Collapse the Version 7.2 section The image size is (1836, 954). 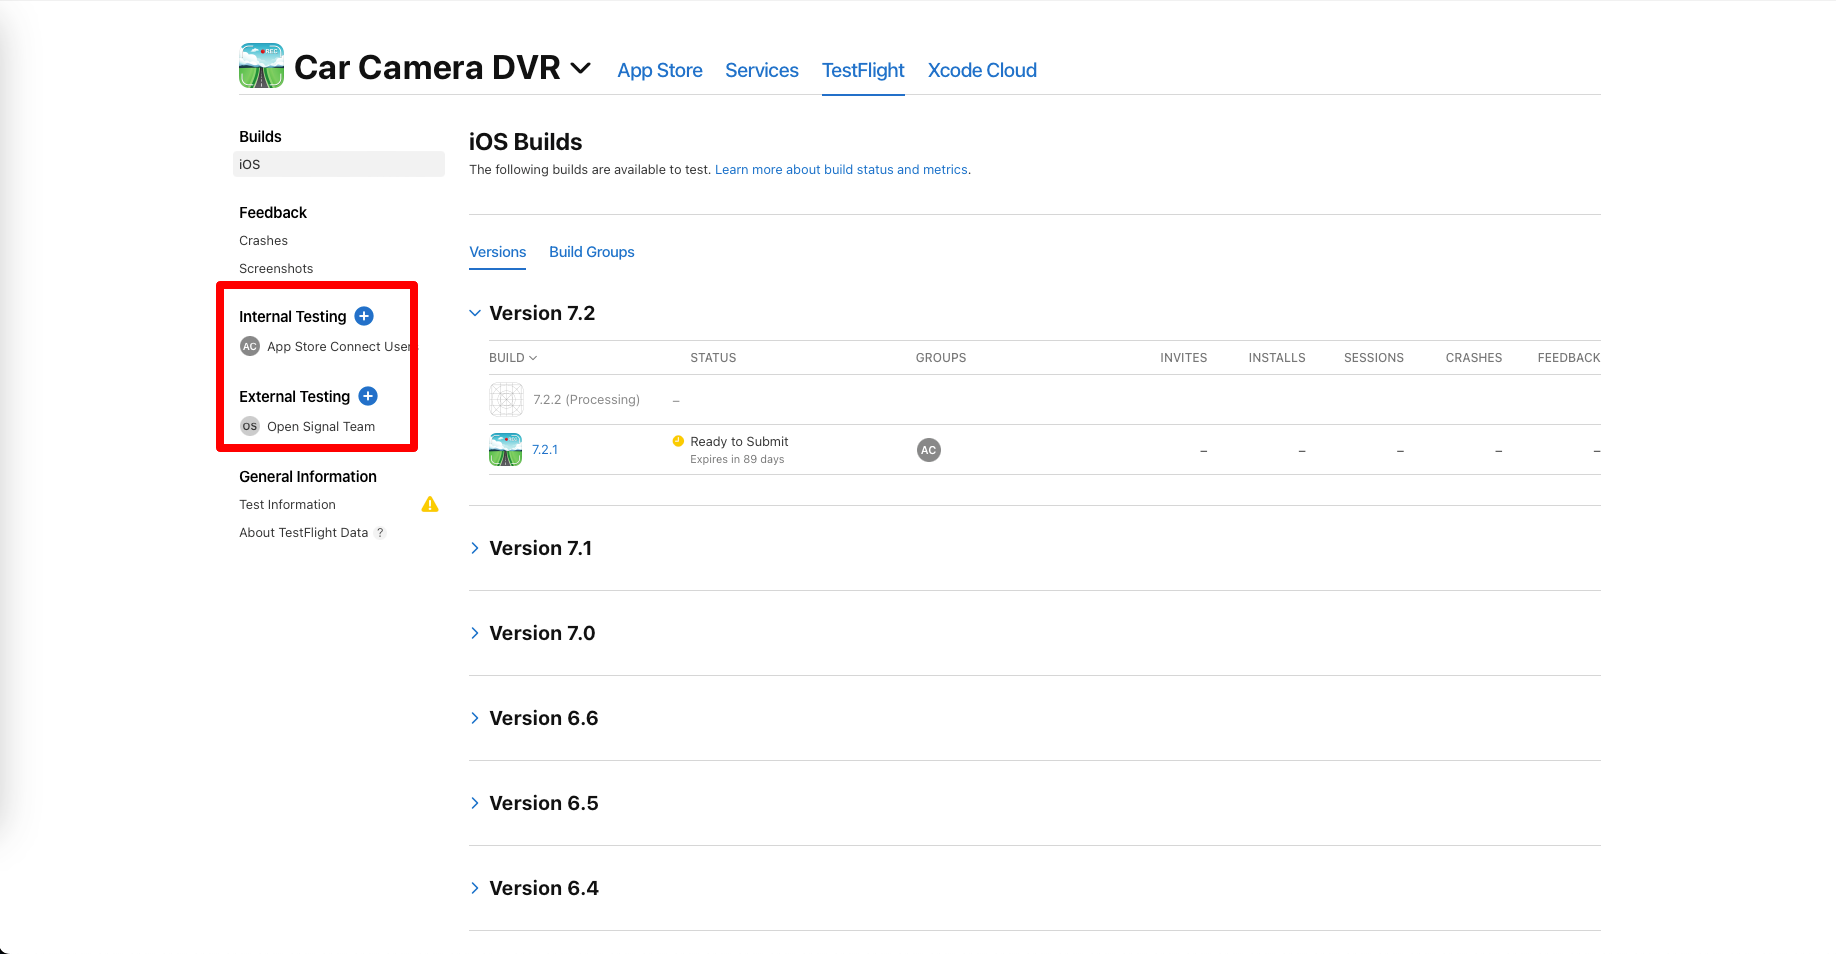[x=475, y=313]
